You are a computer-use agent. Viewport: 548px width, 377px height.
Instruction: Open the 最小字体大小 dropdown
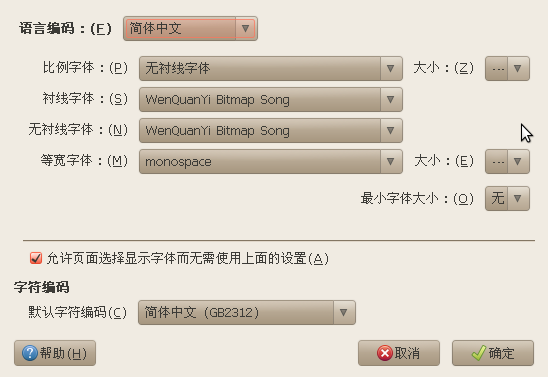pos(507,198)
